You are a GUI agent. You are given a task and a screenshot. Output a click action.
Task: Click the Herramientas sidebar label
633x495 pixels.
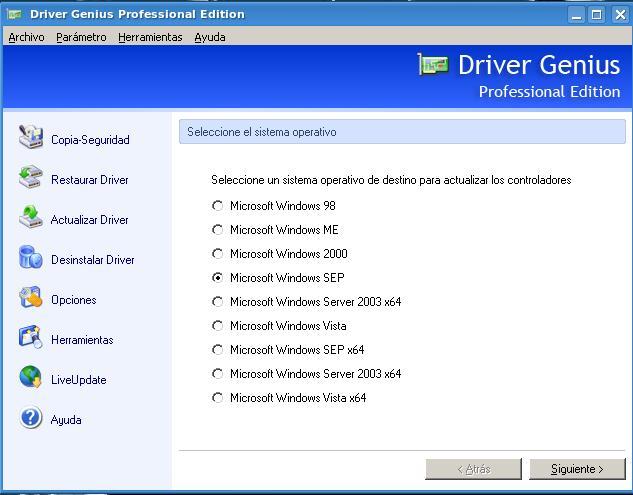pos(82,340)
